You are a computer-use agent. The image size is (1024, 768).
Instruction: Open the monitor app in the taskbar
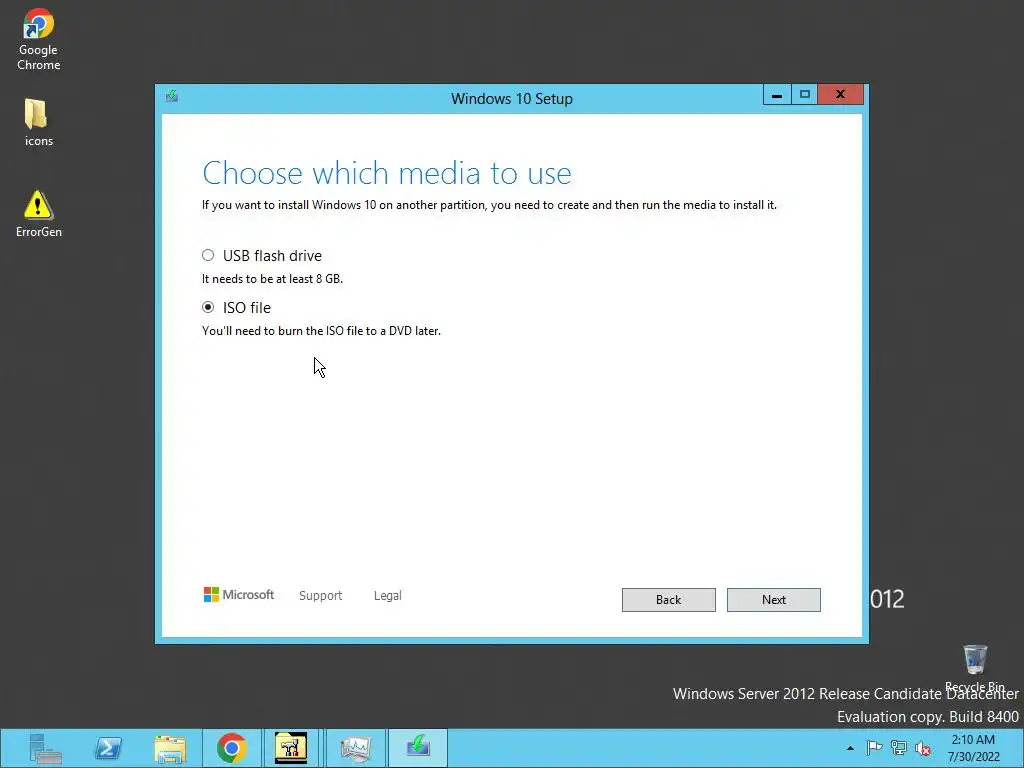click(x=355, y=748)
